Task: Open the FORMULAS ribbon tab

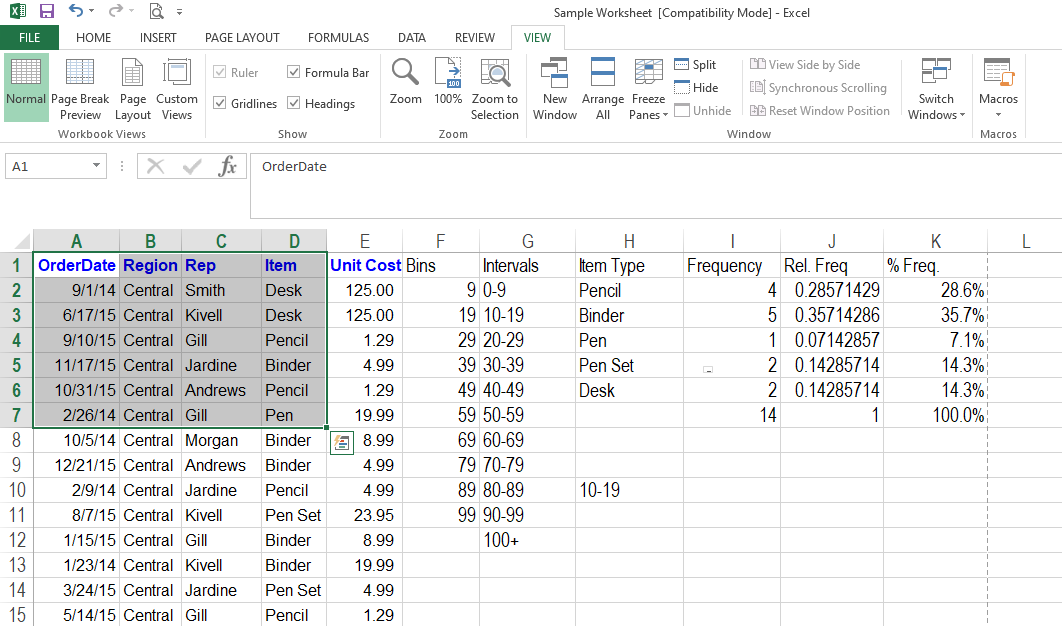Action: click(338, 38)
